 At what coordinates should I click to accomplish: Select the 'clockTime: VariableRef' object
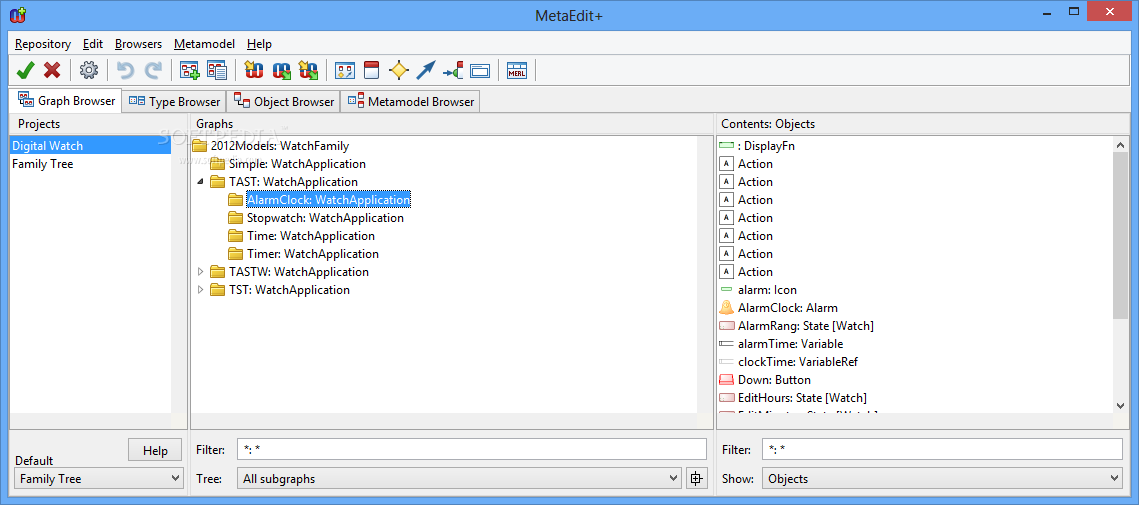pos(798,362)
